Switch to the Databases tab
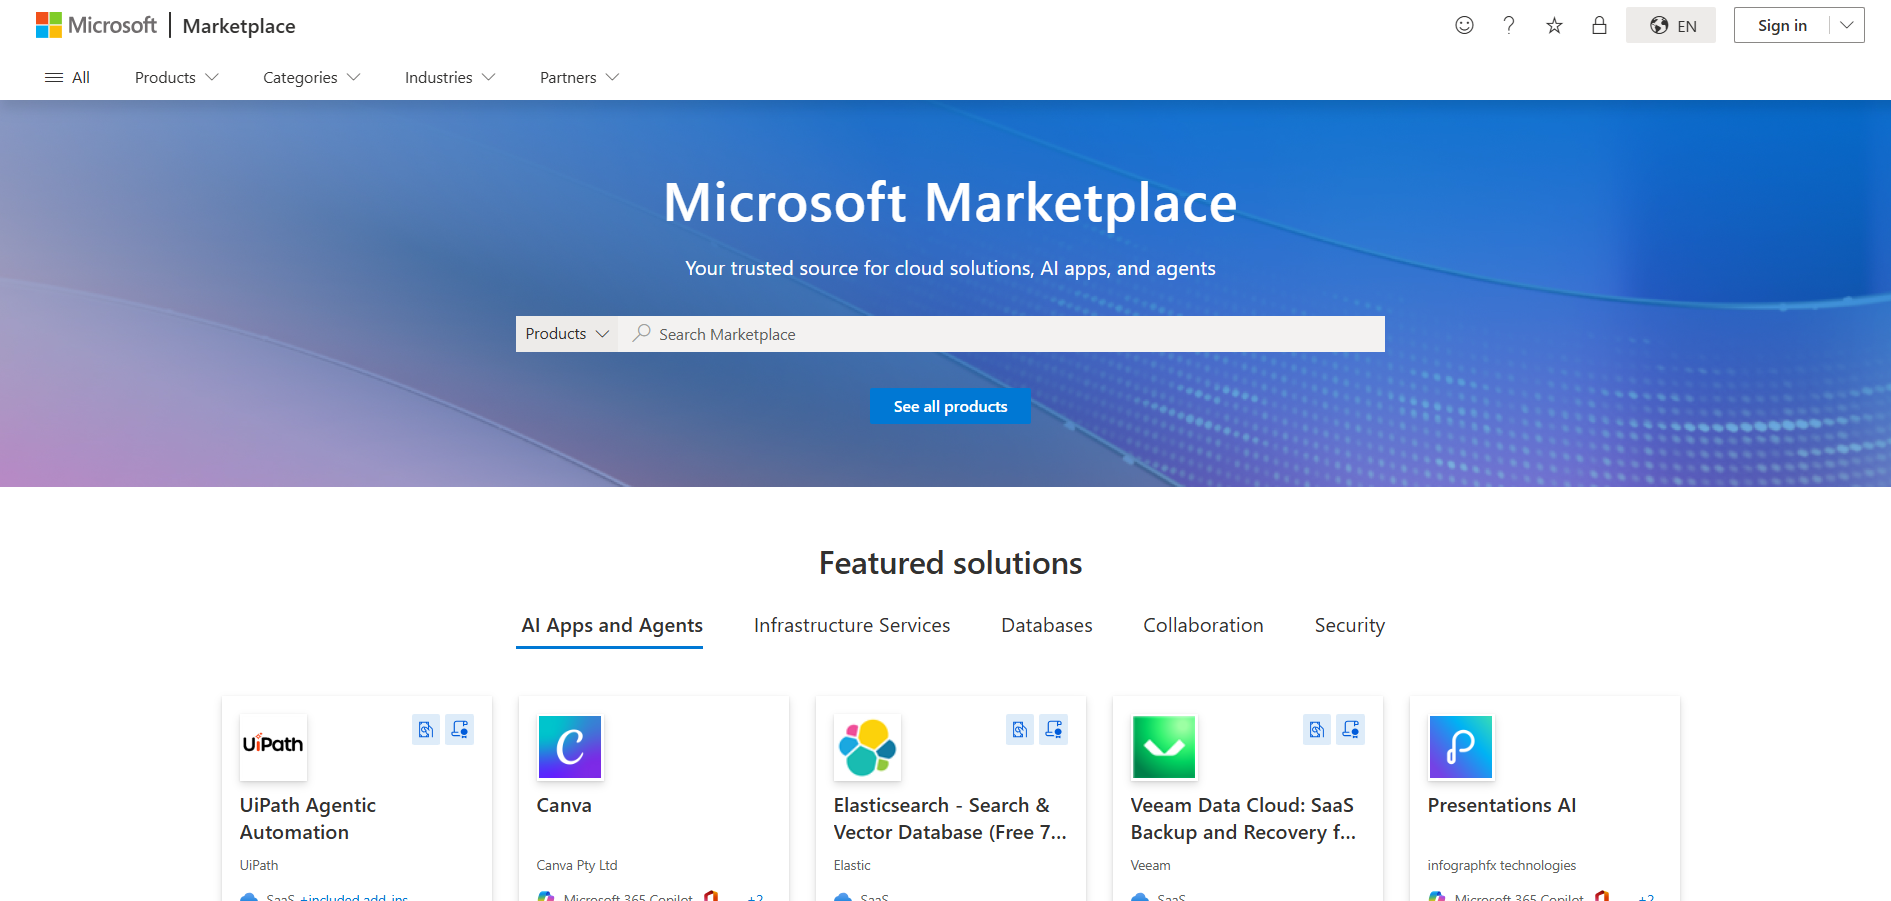 pos(1047,625)
